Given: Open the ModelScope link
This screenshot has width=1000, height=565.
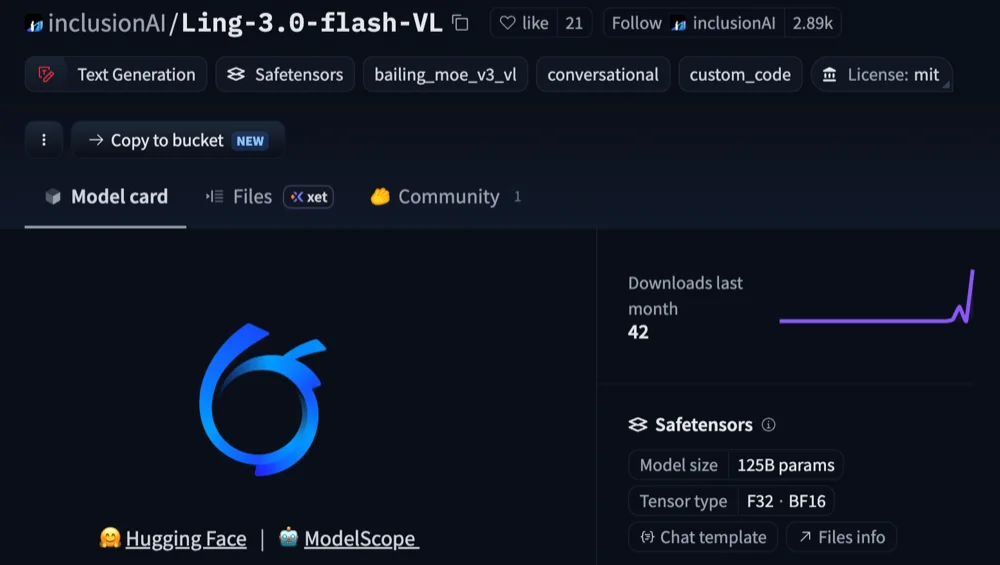Looking at the screenshot, I should pyautogui.click(x=361, y=539).
